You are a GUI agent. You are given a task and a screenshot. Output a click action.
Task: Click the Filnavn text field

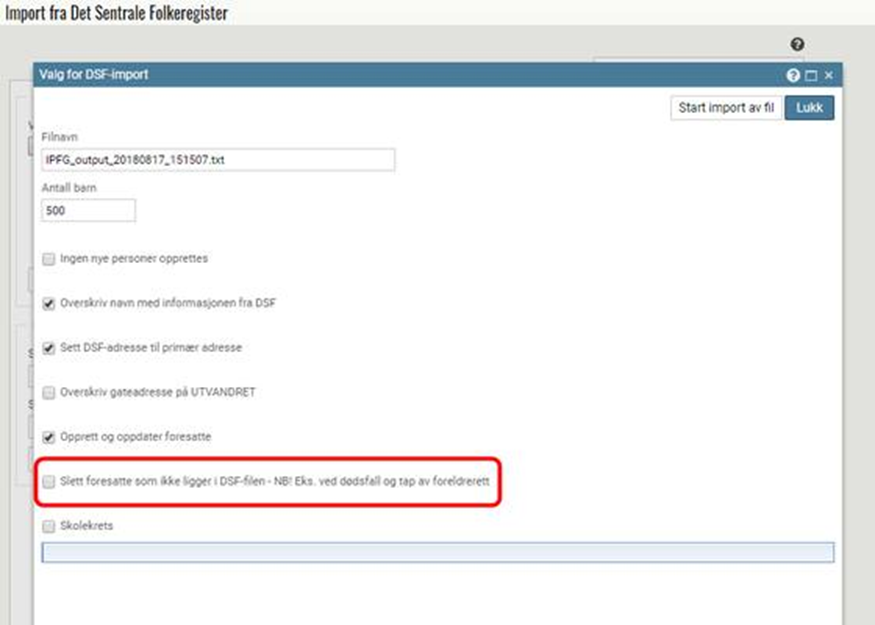[218, 160]
